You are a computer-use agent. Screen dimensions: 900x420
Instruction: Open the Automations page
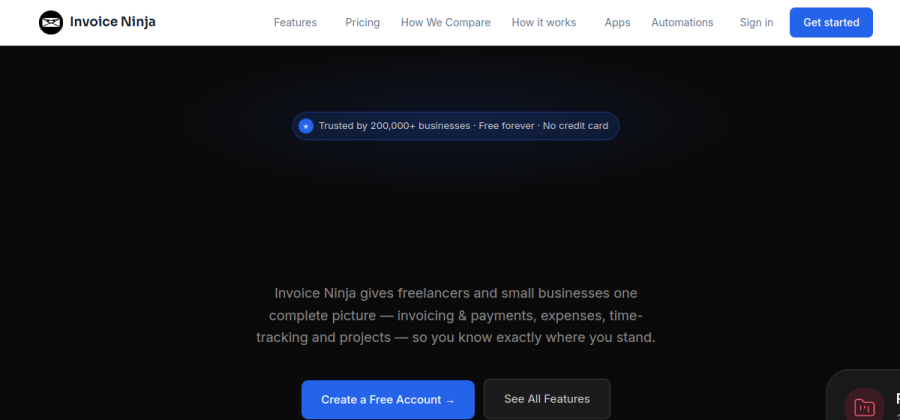682,22
